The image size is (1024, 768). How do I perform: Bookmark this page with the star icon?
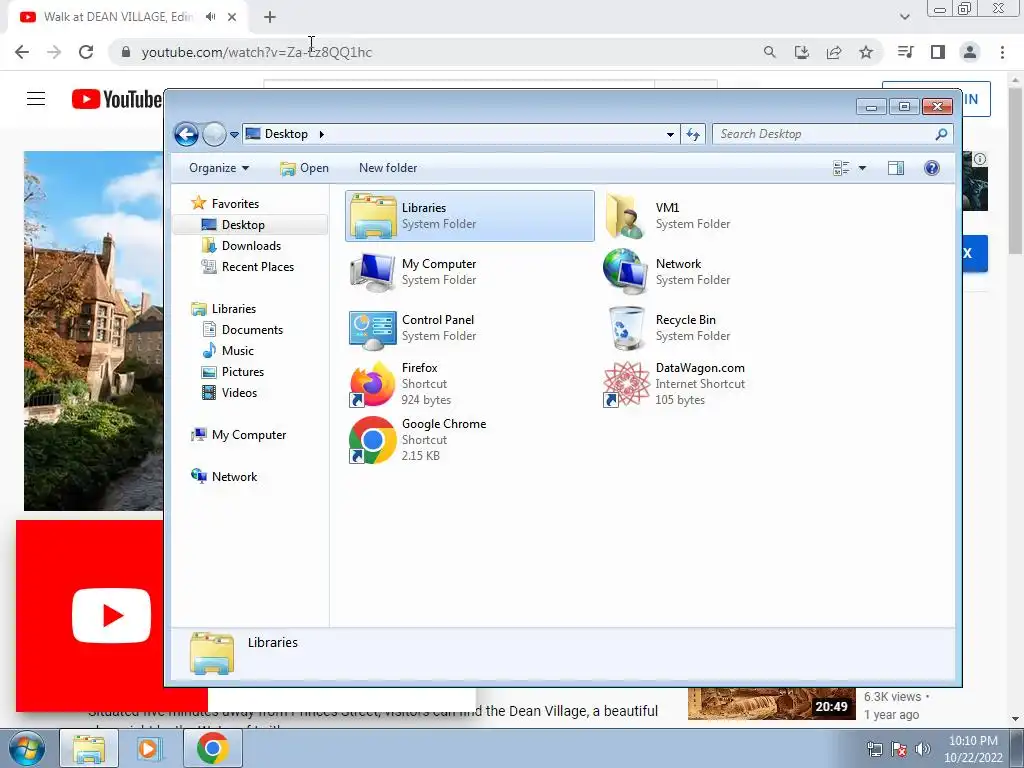(x=866, y=52)
